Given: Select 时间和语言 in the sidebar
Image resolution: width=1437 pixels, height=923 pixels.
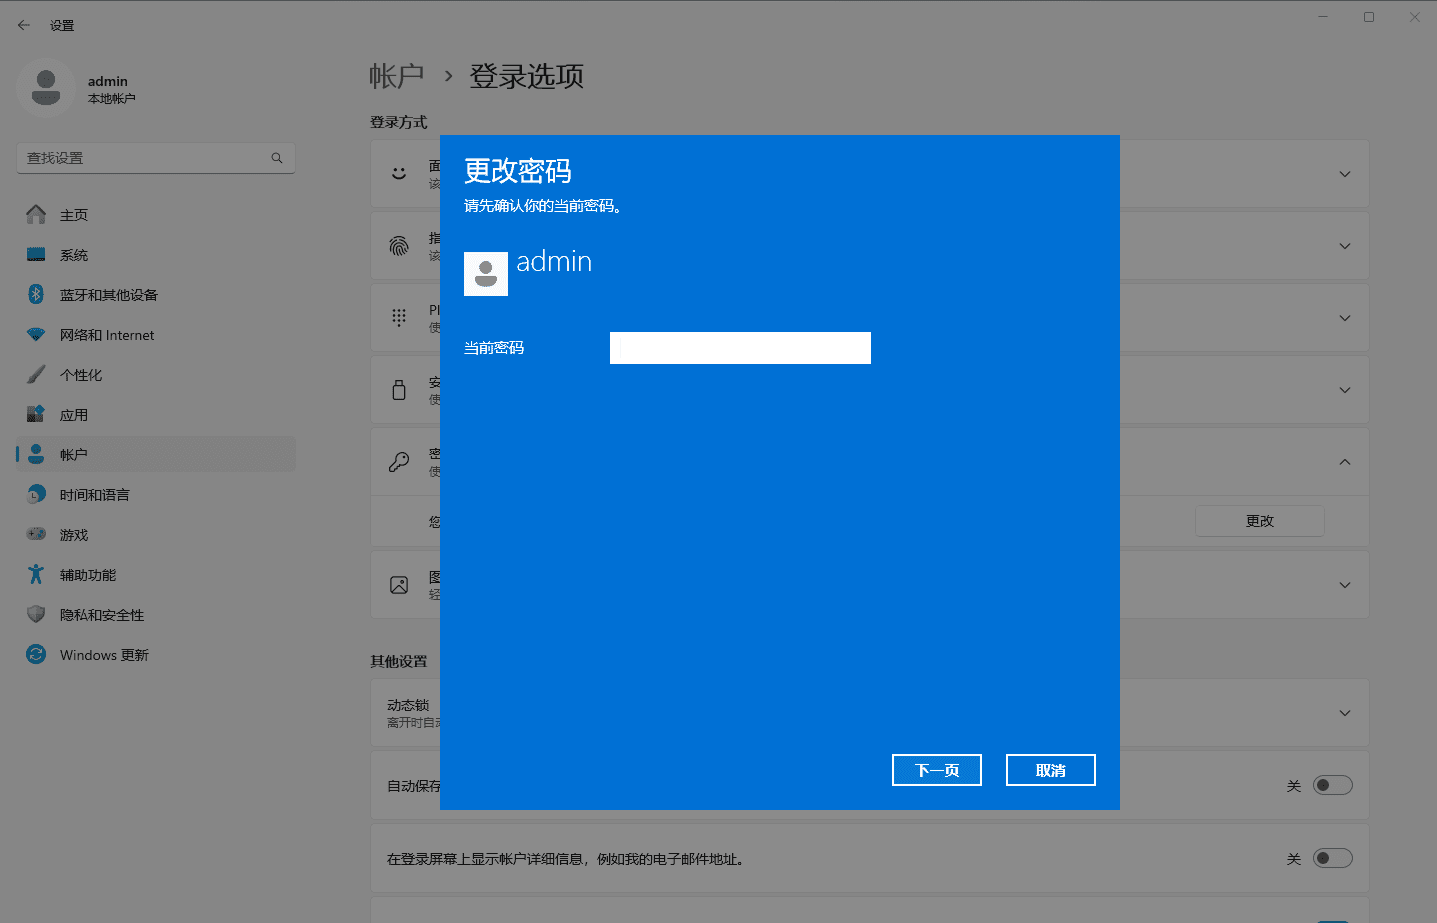Looking at the screenshot, I should 156,495.
